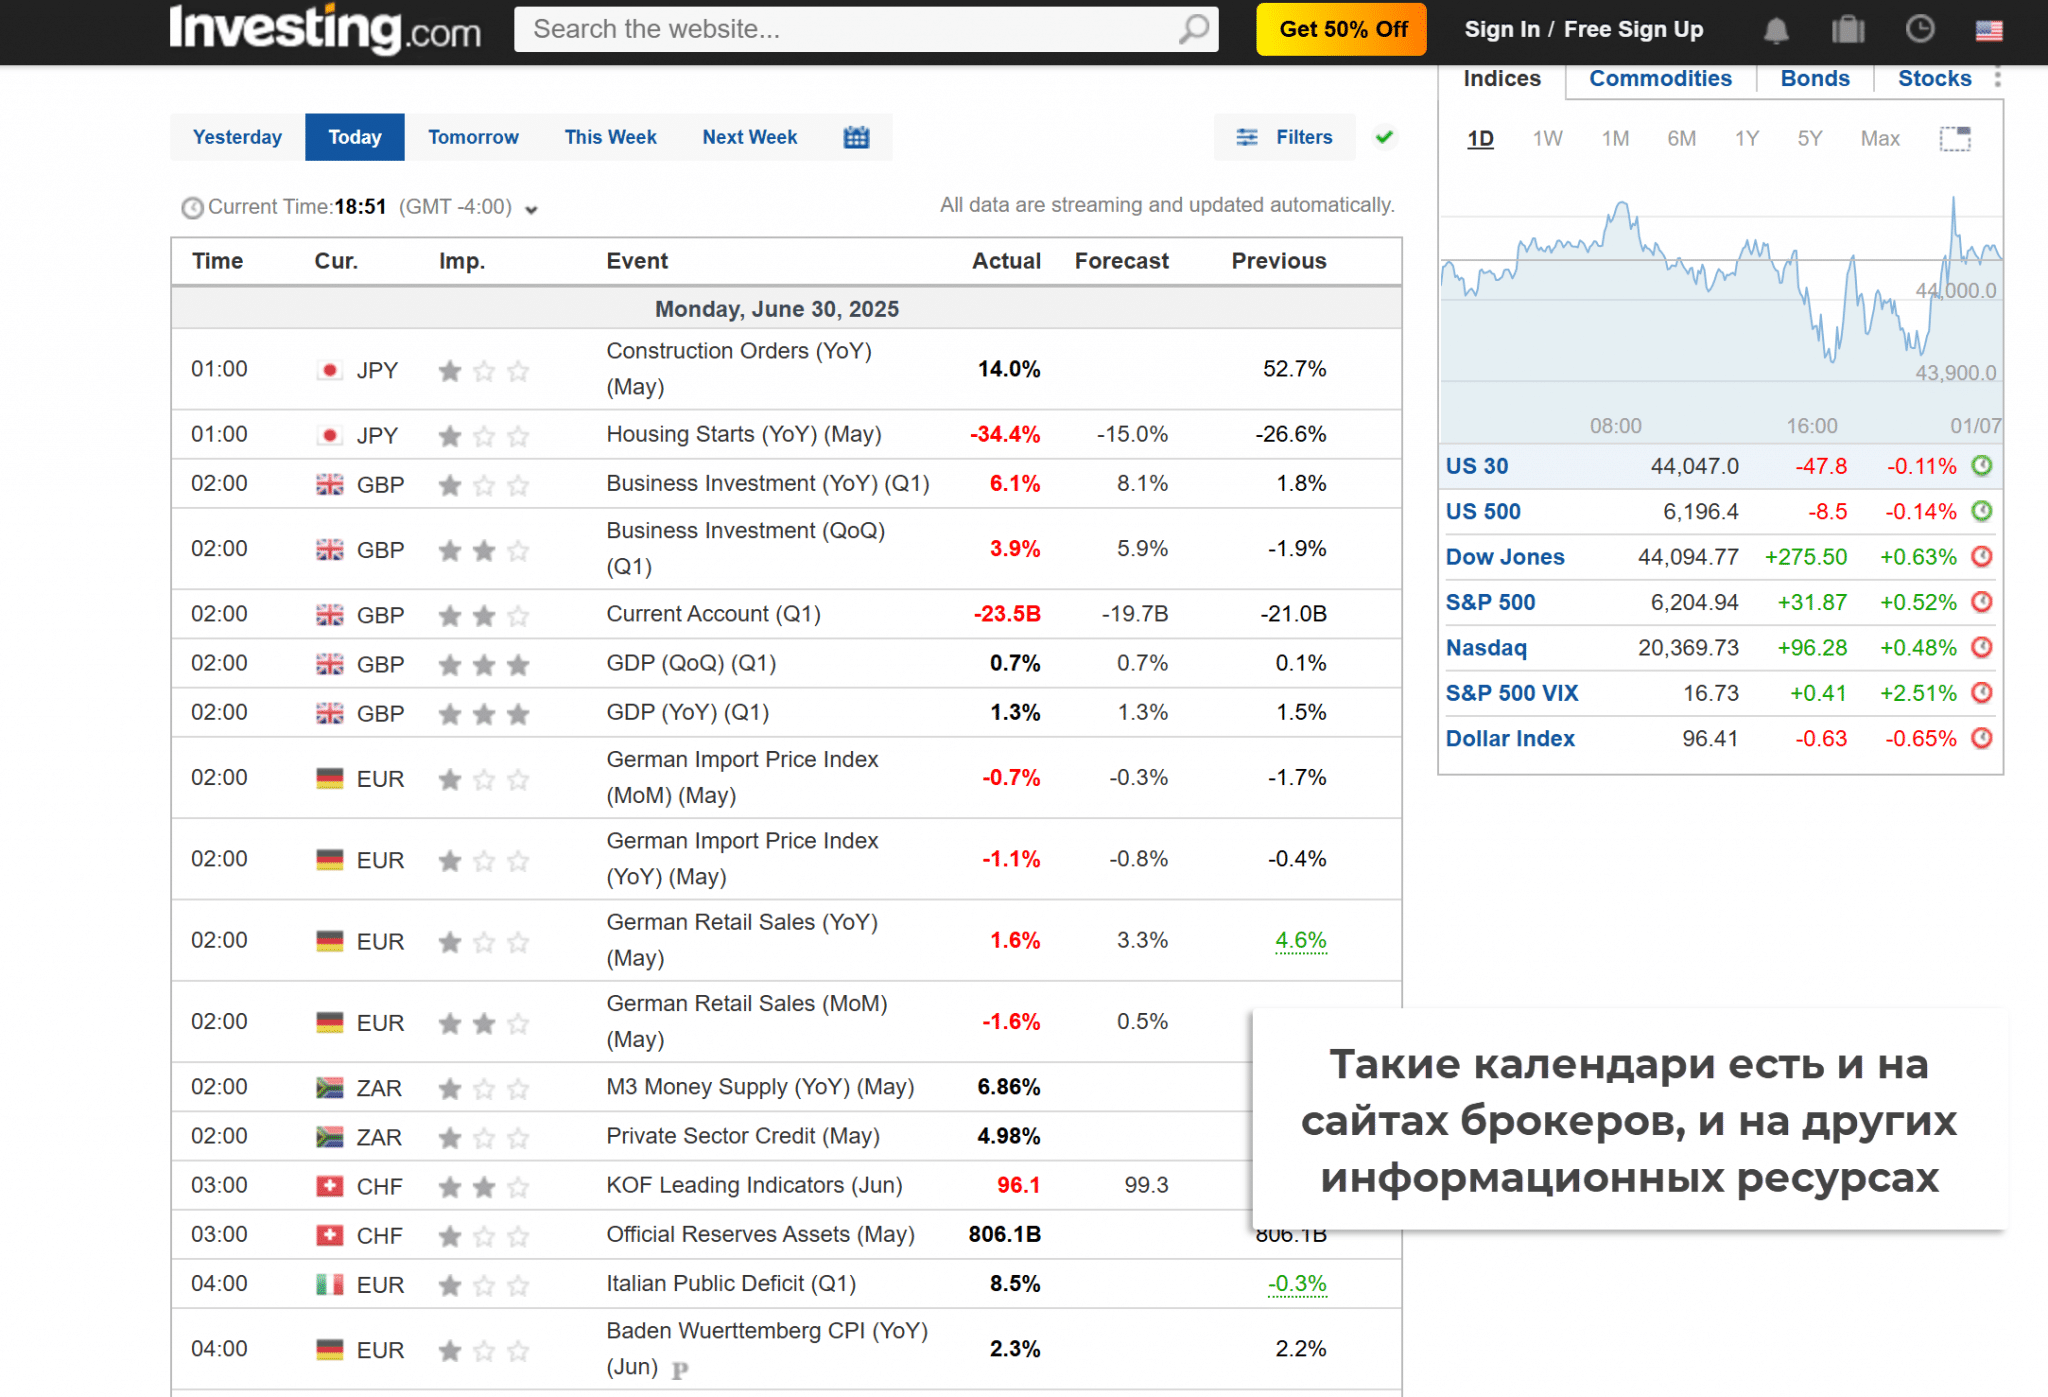2048x1397 pixels.
Task: Select the Tomorrow tab
Action: (x=473, y=137)
